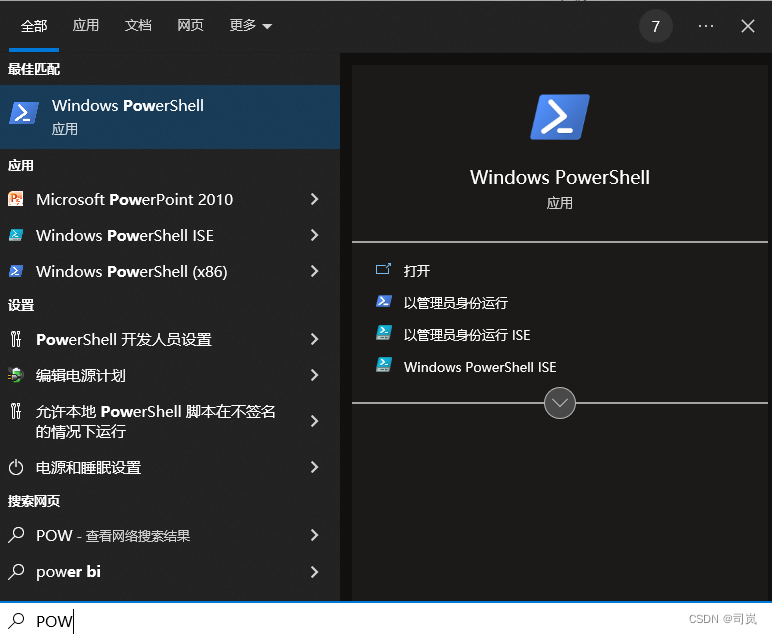772x634 pixels.
Task: Switch to the Apps (应用) tab
Action: (86, 25)
